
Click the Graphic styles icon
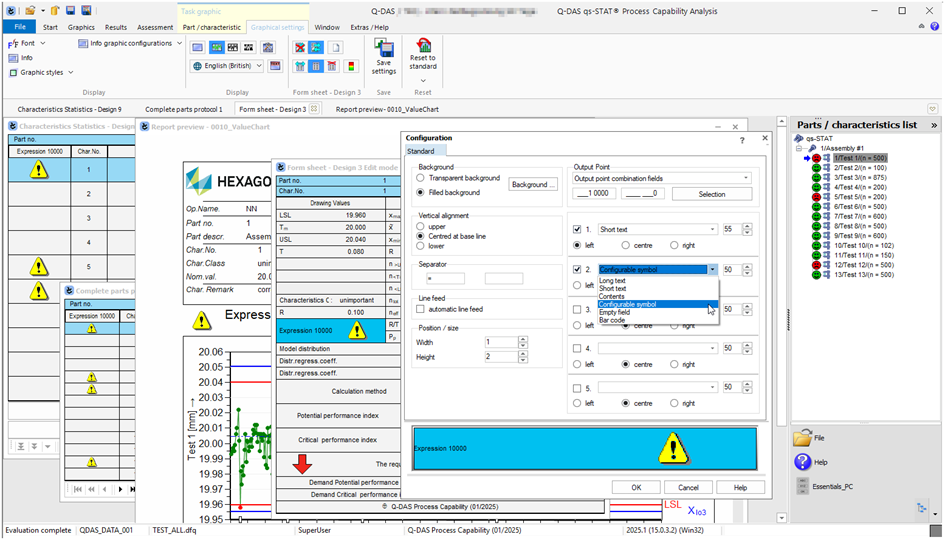[13, 72]
